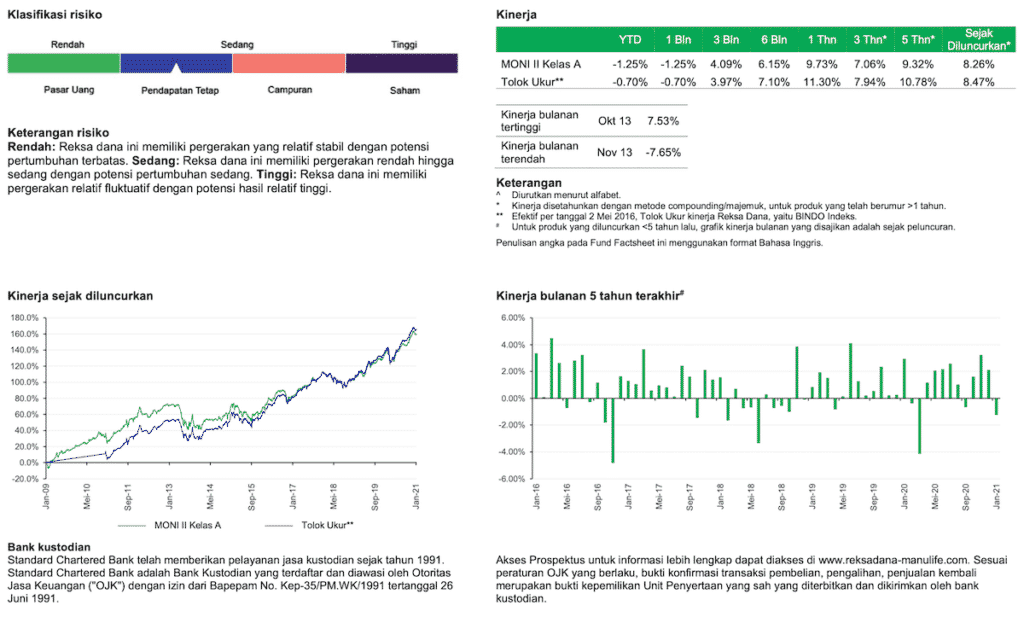Select the Sejak Diluncurkan column header
The height and width of the screenshot is (617, 1024).
[977, 40]
